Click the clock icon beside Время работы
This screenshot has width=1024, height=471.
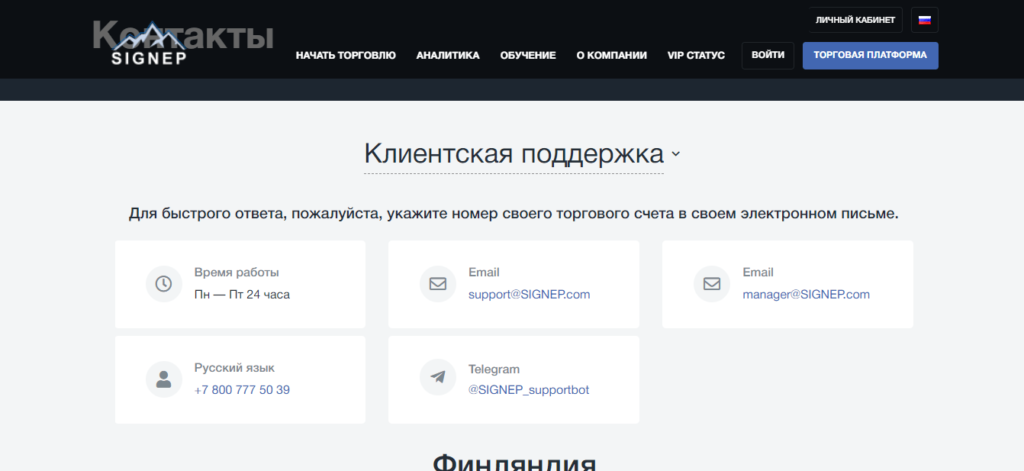[163, 284]
